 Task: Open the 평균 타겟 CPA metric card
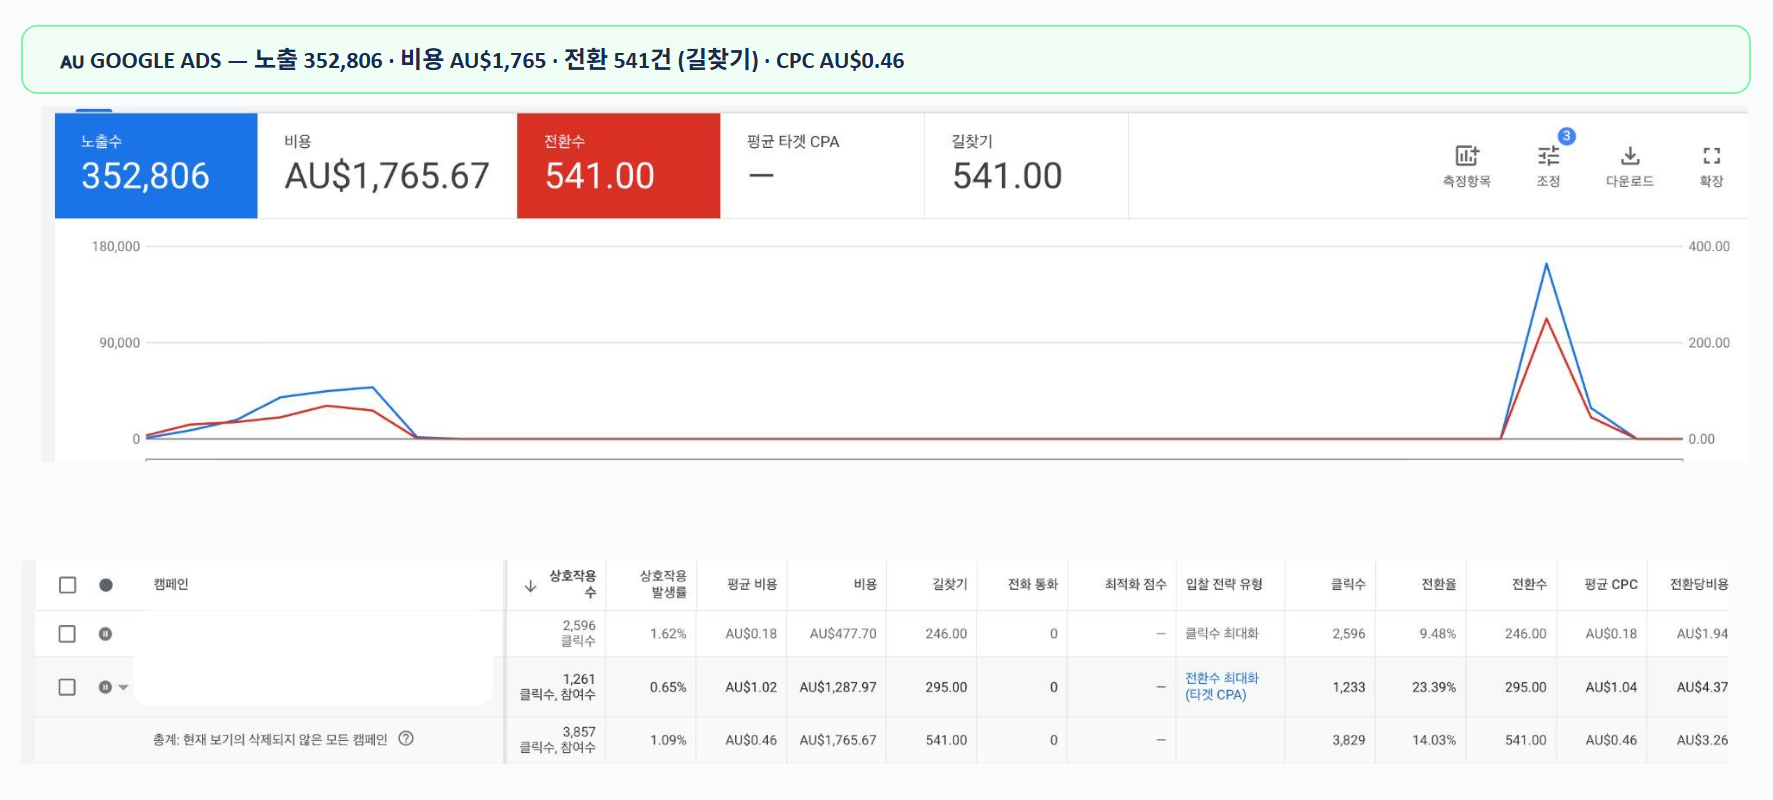click(x=821, y=165)
